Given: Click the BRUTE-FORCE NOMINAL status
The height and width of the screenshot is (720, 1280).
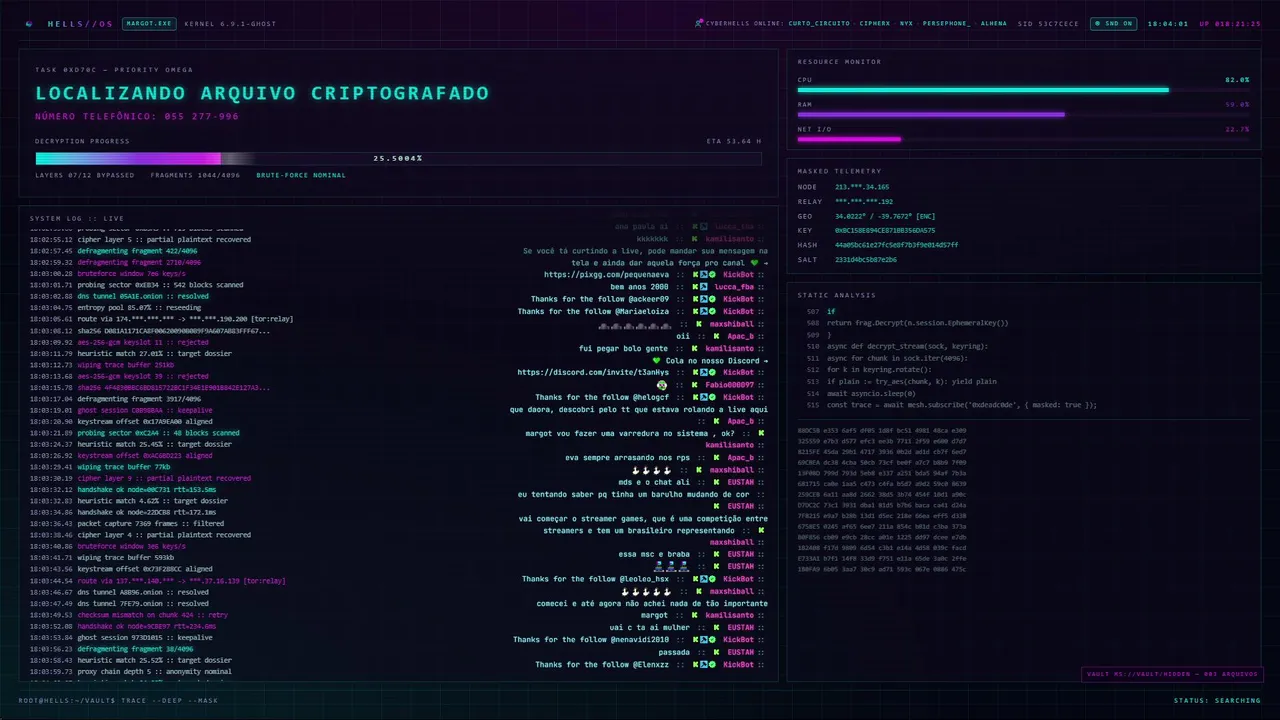Looking at the screenshot, I should 301,175.
